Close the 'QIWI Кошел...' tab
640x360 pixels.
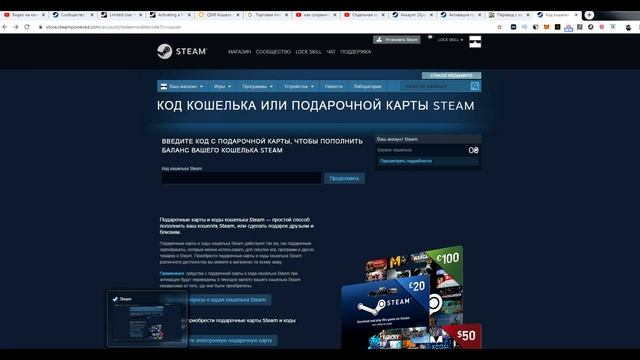click(238, 15)
